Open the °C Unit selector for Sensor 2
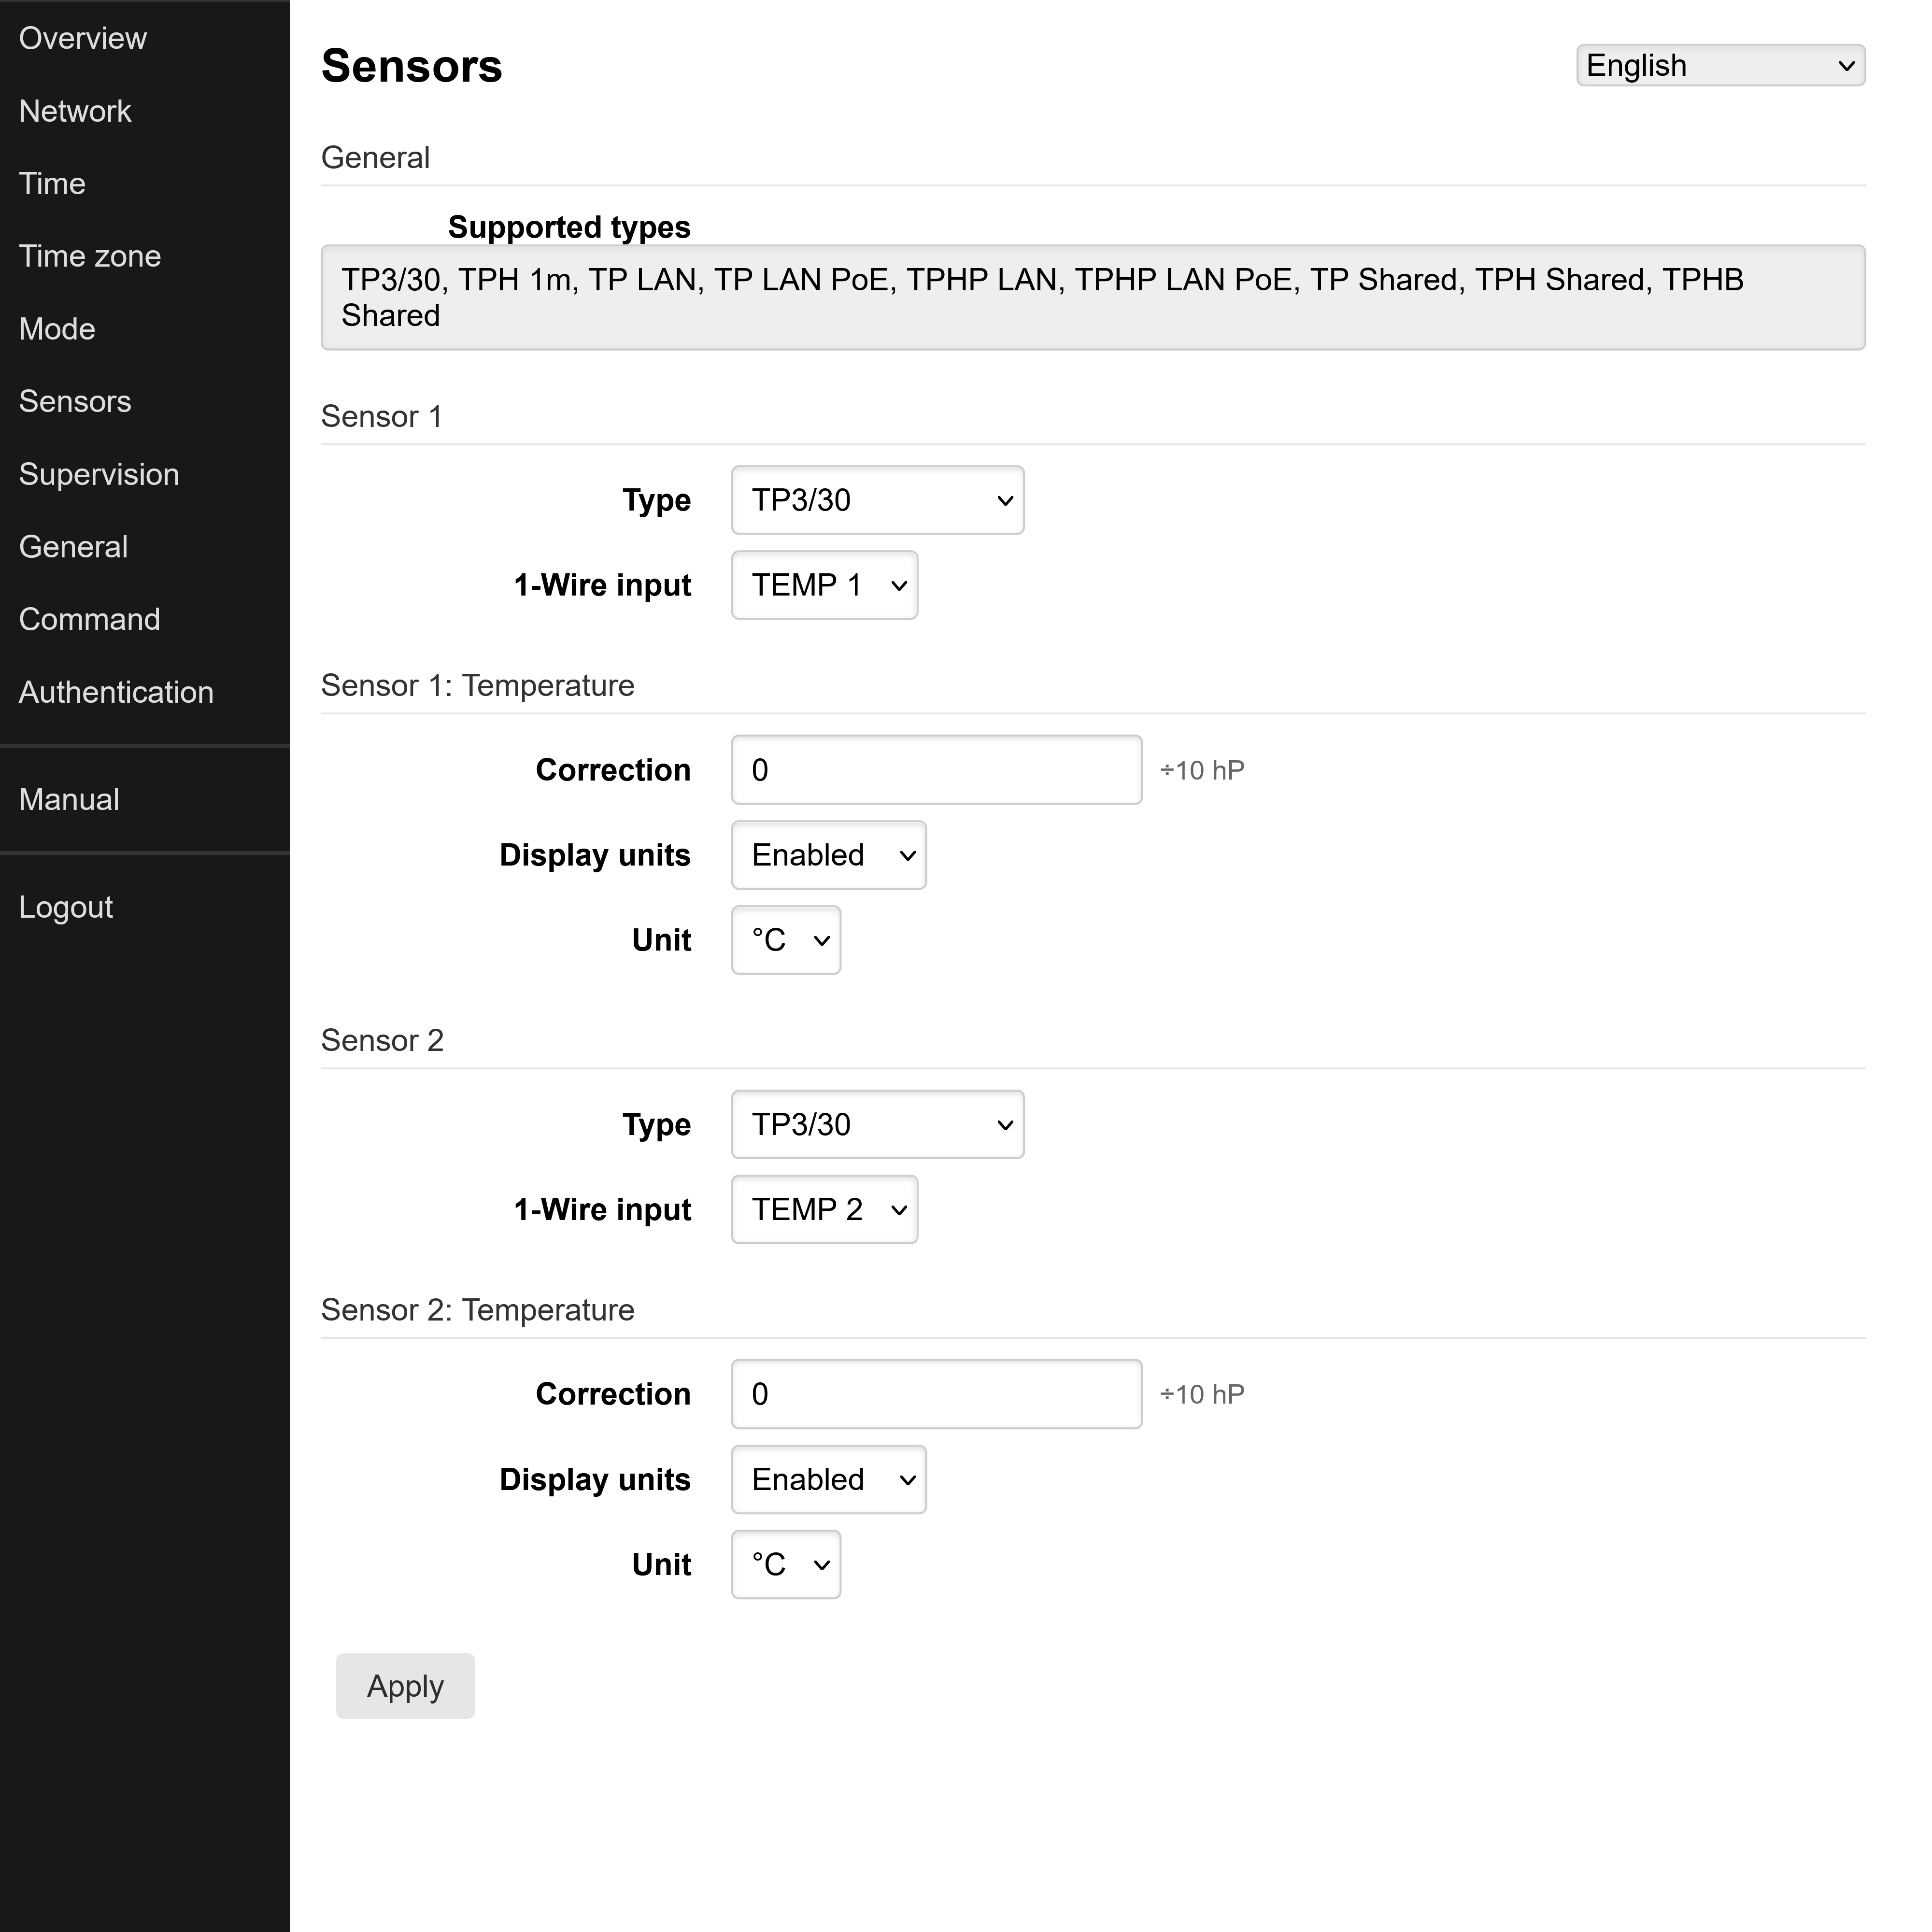 coord(785,1564)
